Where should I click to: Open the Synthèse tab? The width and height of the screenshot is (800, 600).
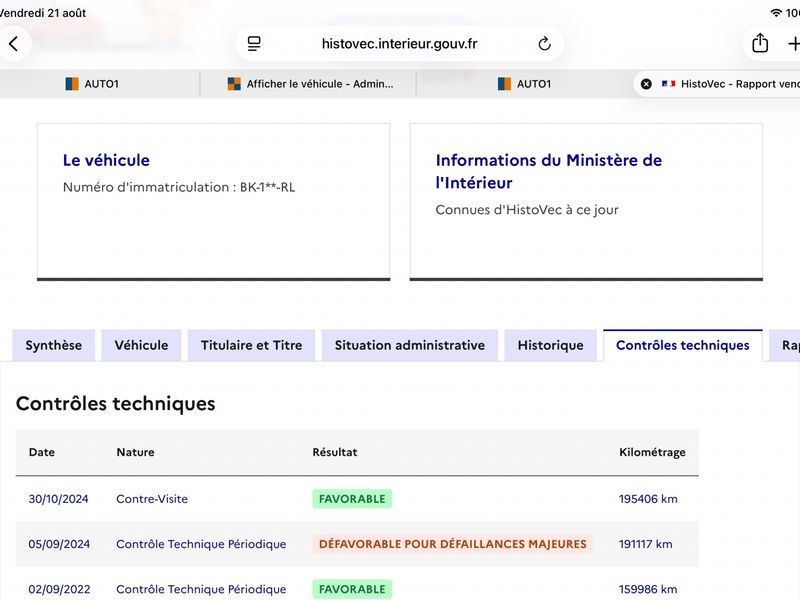54,345
